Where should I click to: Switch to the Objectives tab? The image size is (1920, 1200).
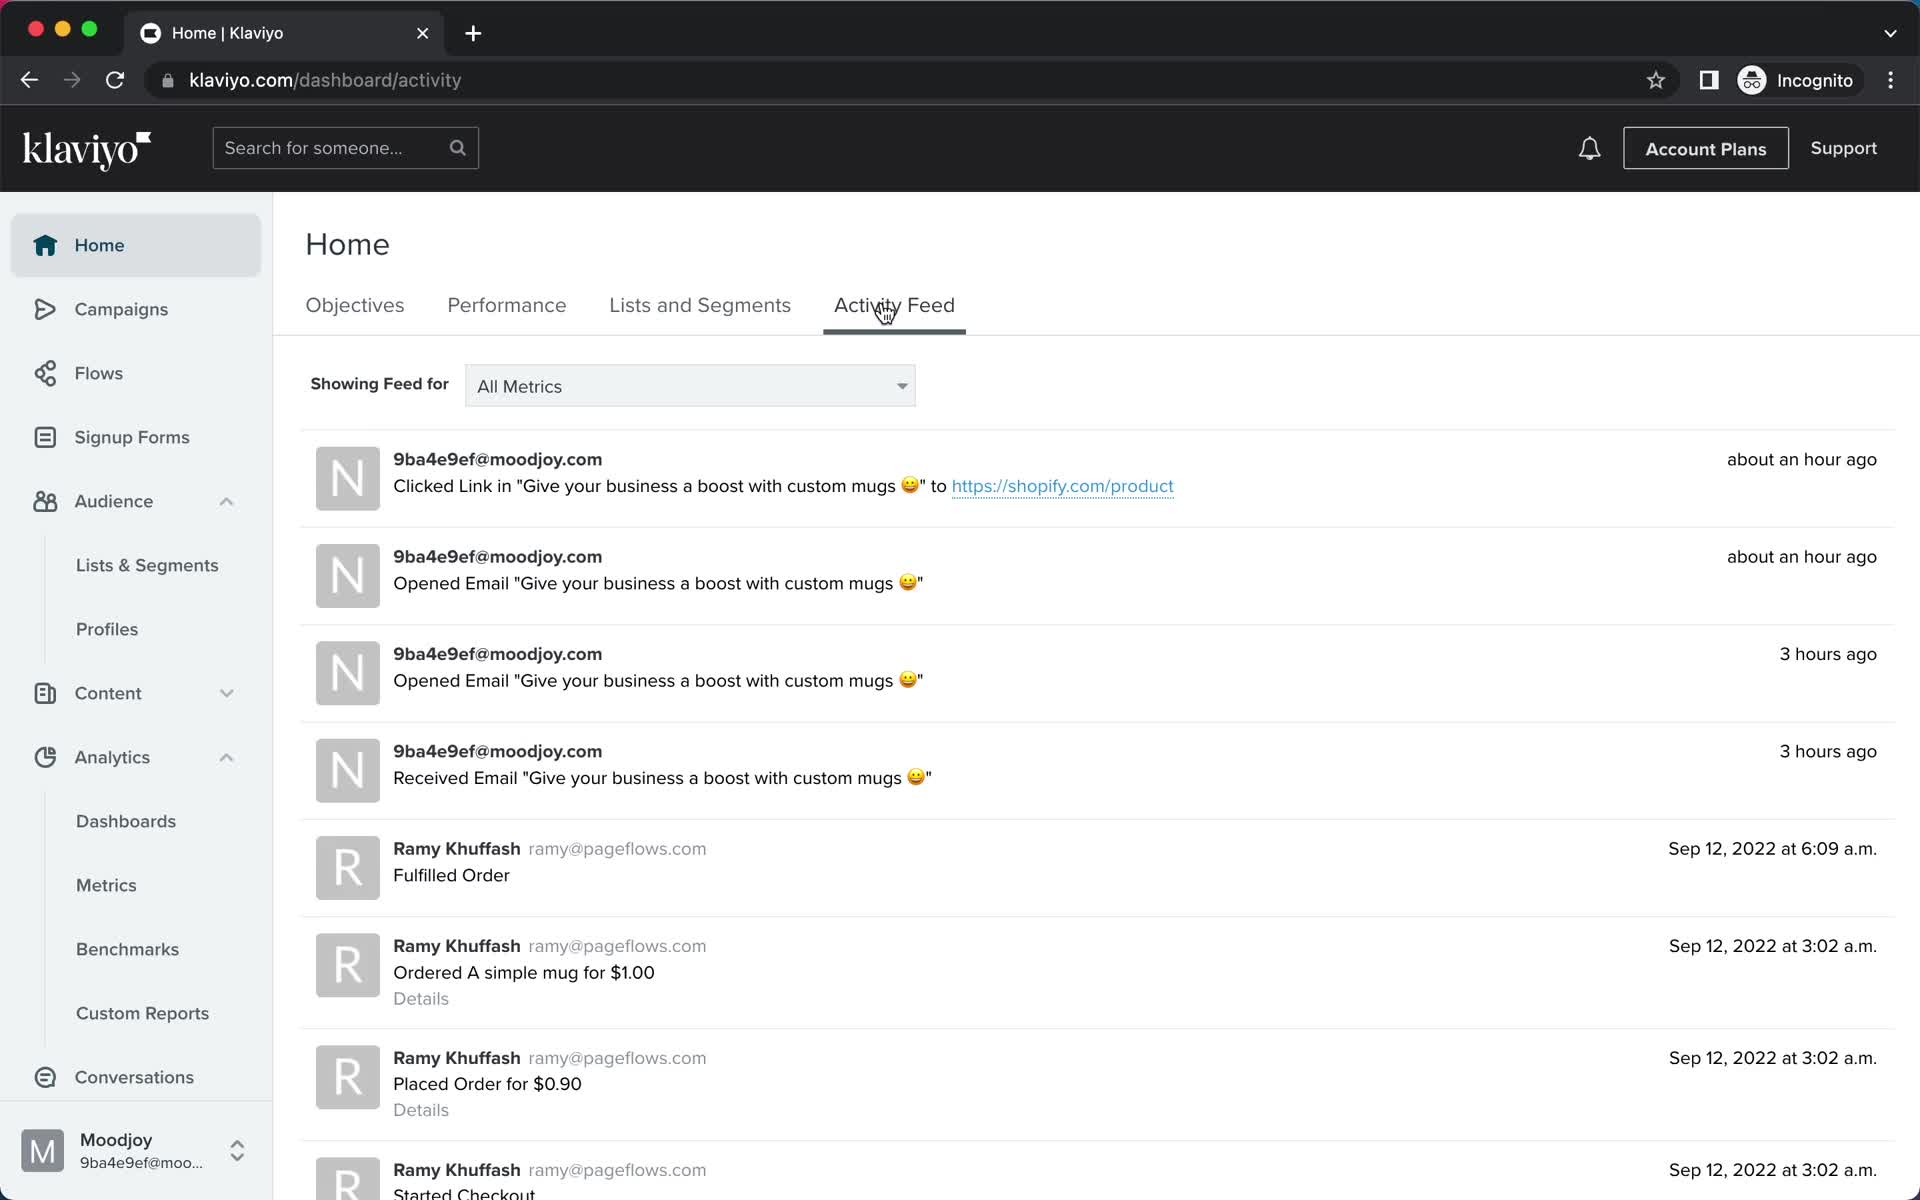point(355,306)
